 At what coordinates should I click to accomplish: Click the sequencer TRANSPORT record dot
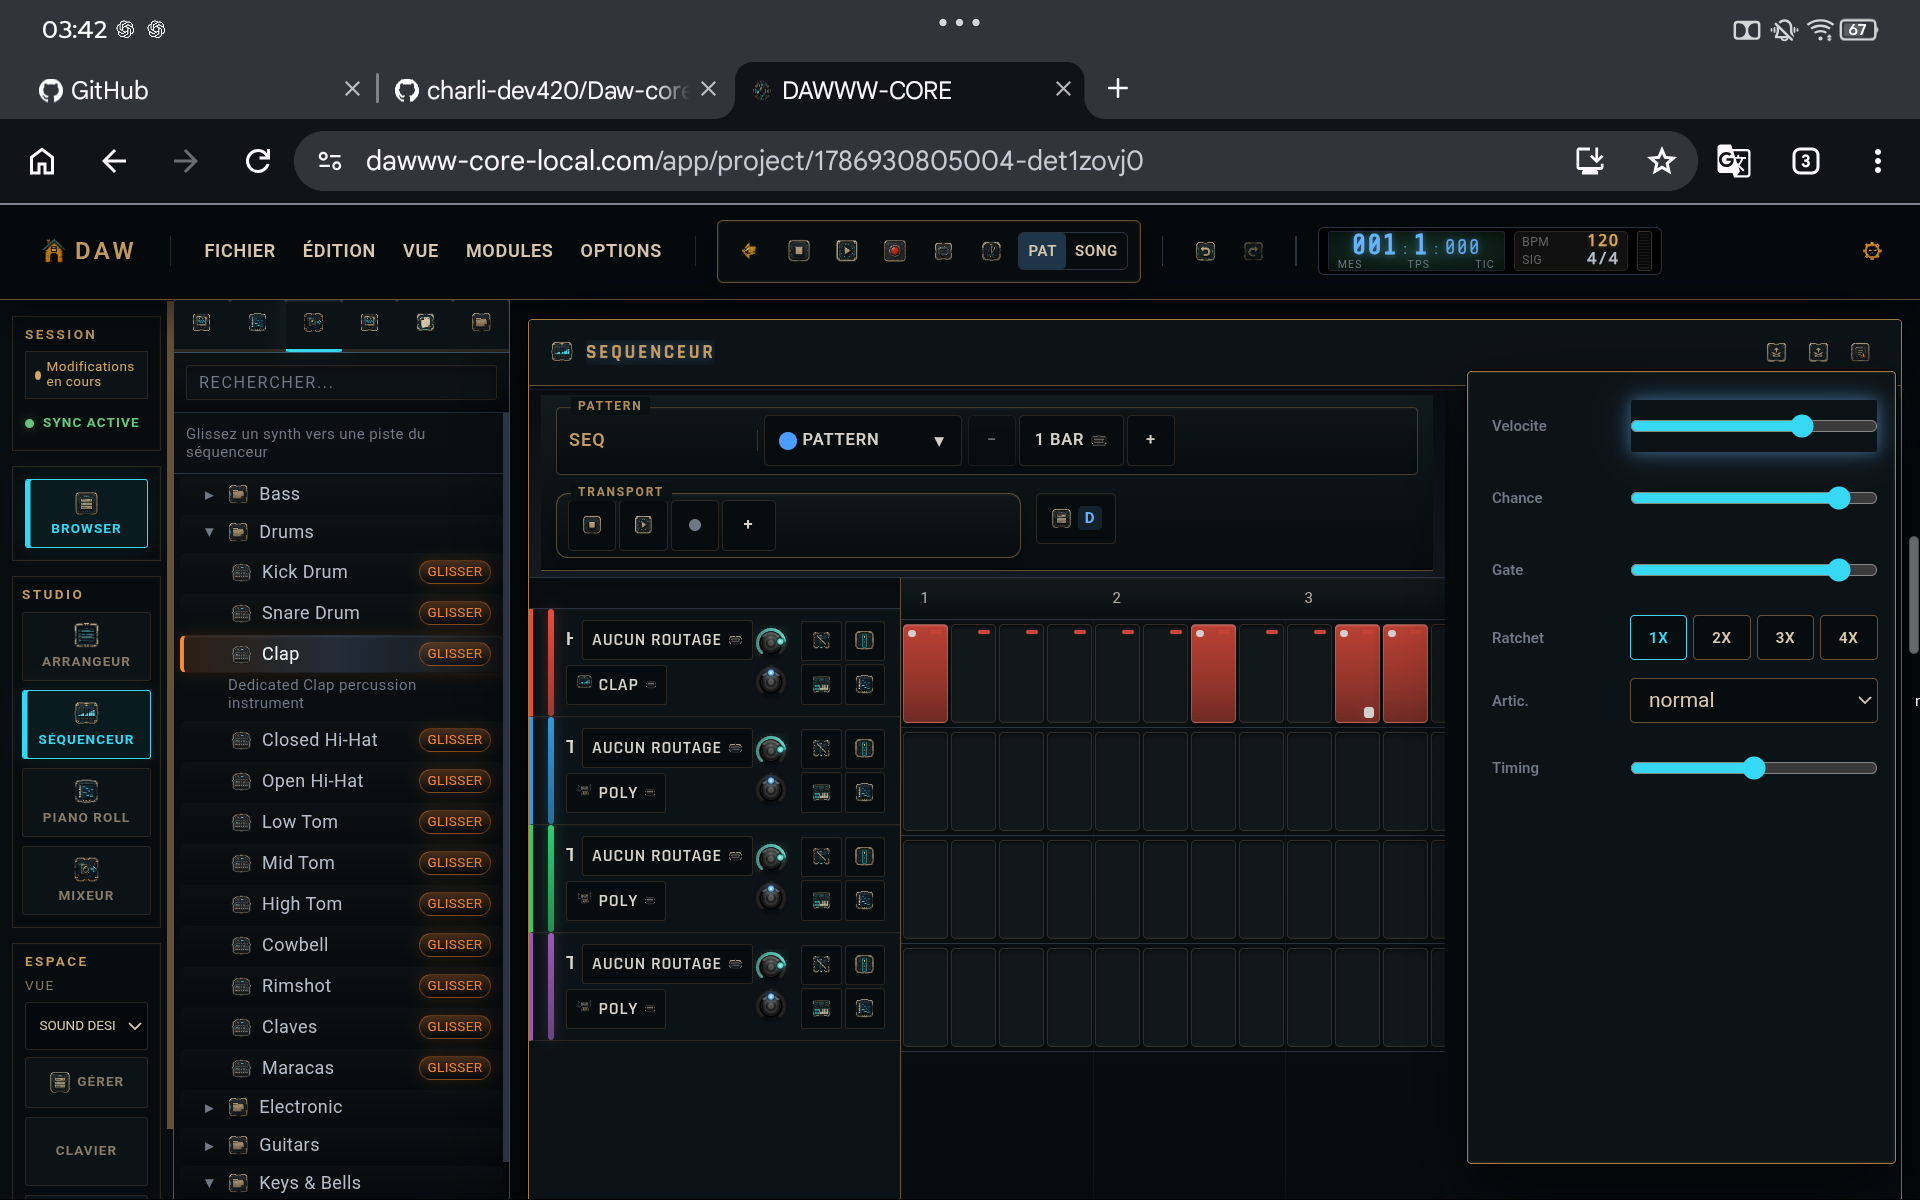coord(695,525)
